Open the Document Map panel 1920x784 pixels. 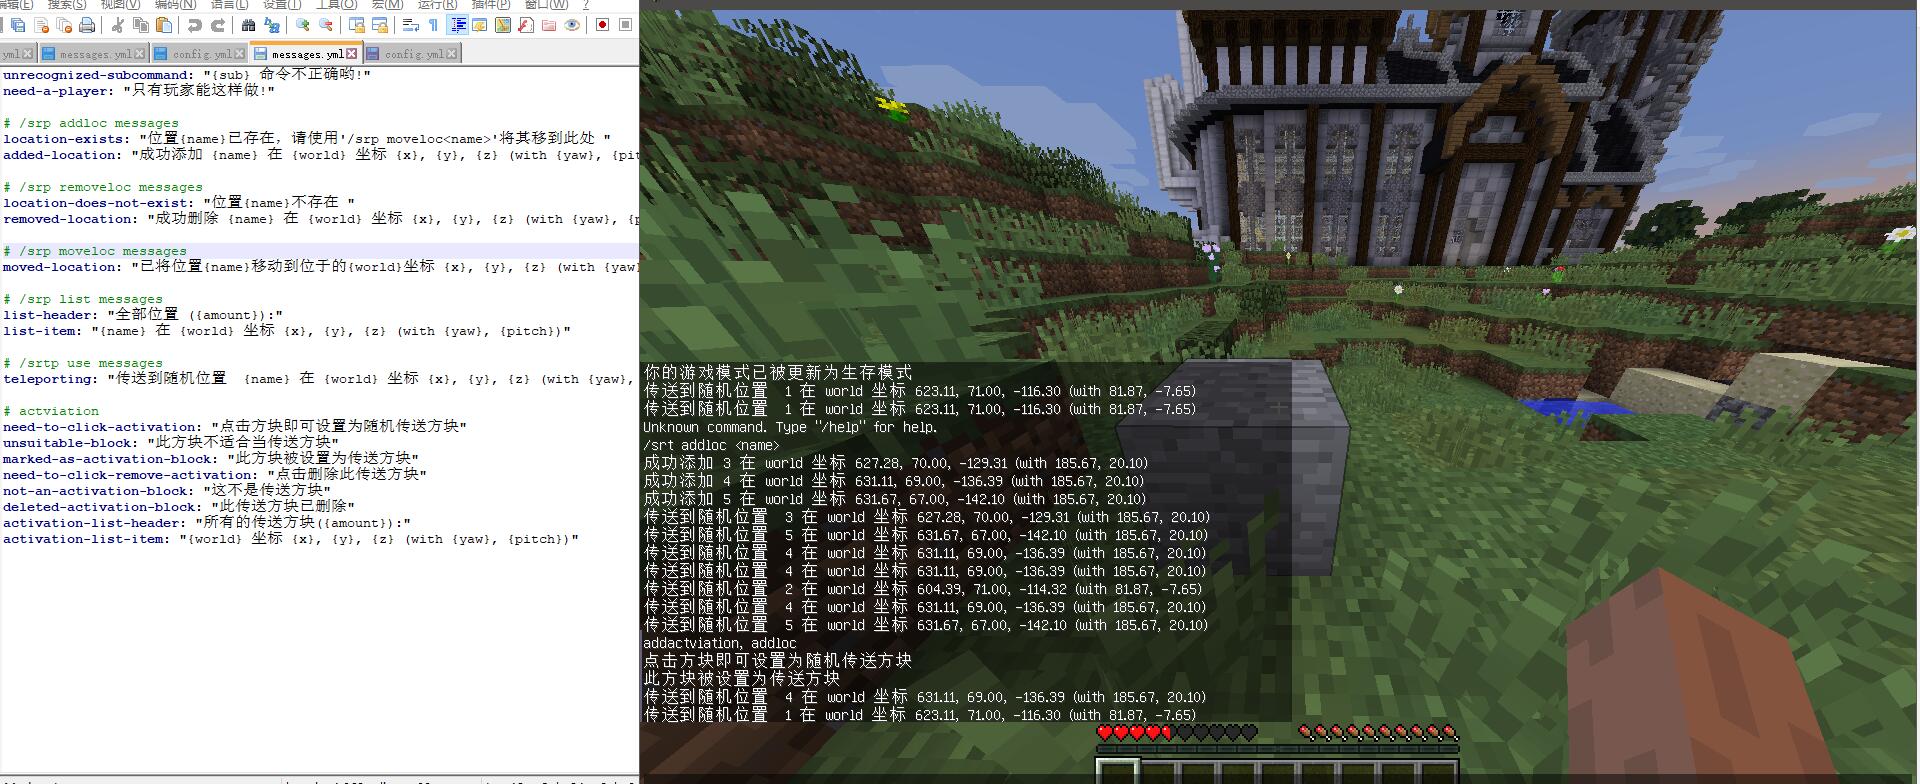pyautogui.click(x=503, y=25)
